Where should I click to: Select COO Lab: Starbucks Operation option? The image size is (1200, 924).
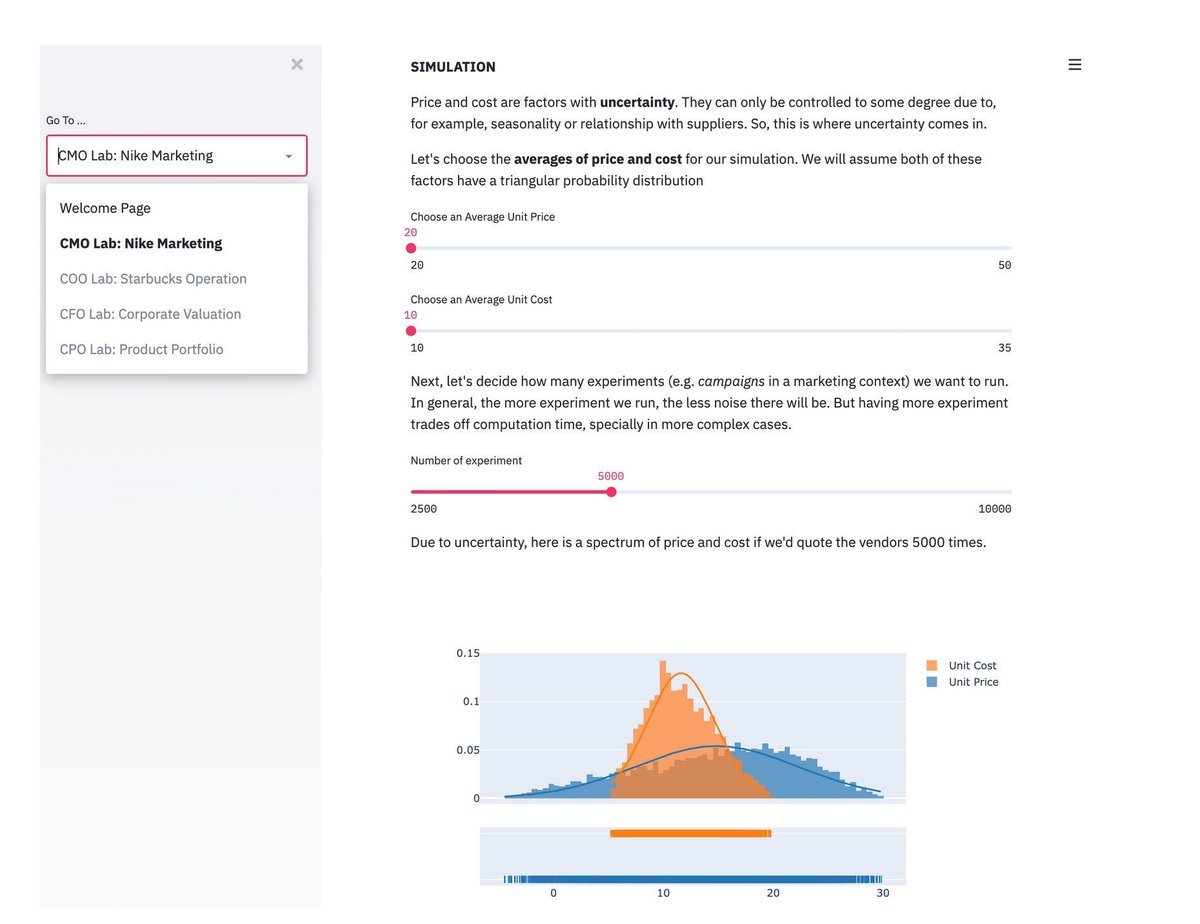tap(177, 279)
